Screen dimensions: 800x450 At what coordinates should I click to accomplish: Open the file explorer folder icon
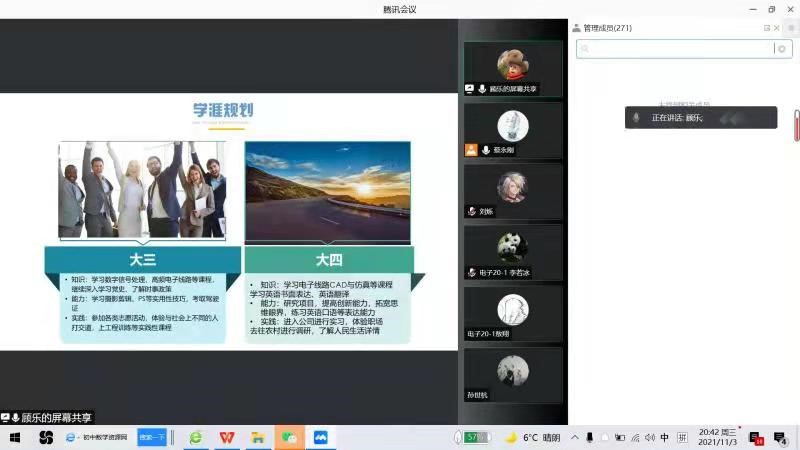258,437
